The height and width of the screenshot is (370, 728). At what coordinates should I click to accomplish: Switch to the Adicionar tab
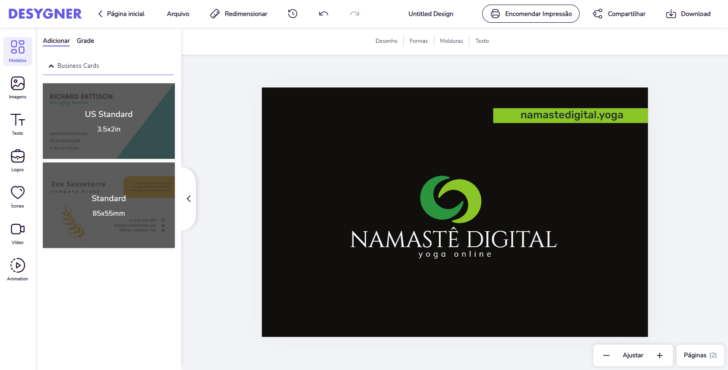[x=56, y=41]
